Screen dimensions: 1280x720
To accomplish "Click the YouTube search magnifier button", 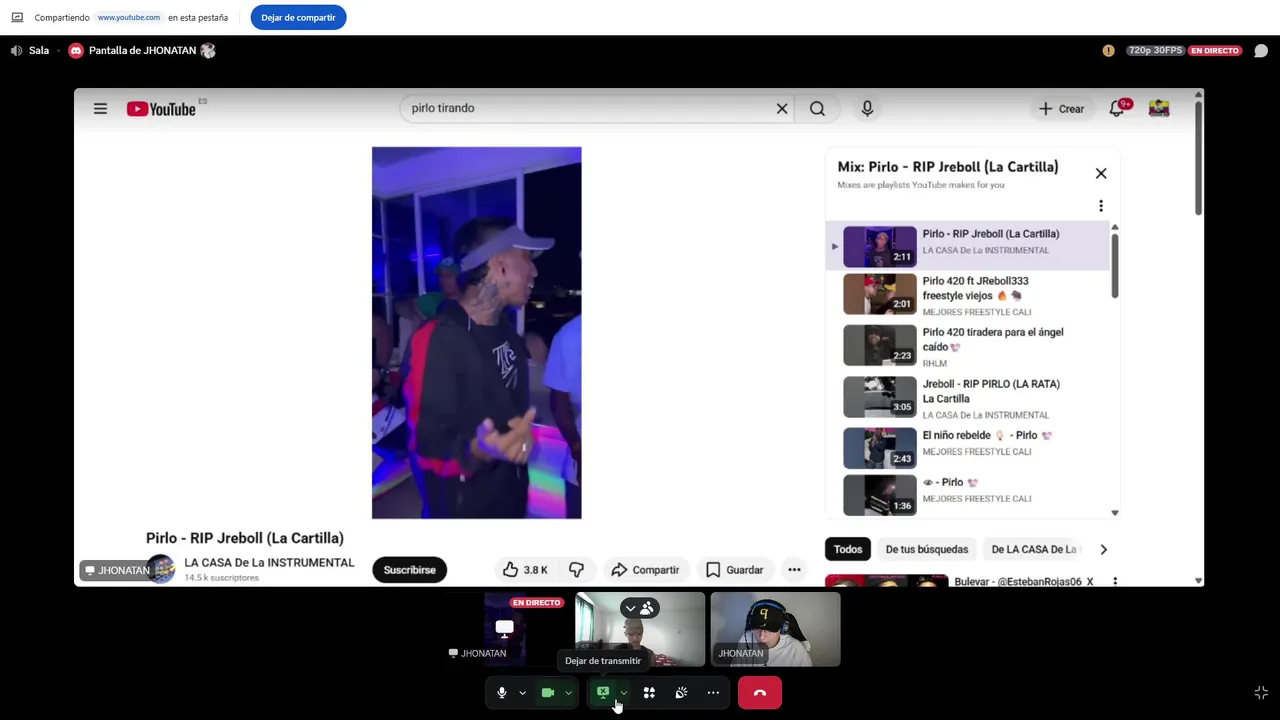I will pos(817,108).
